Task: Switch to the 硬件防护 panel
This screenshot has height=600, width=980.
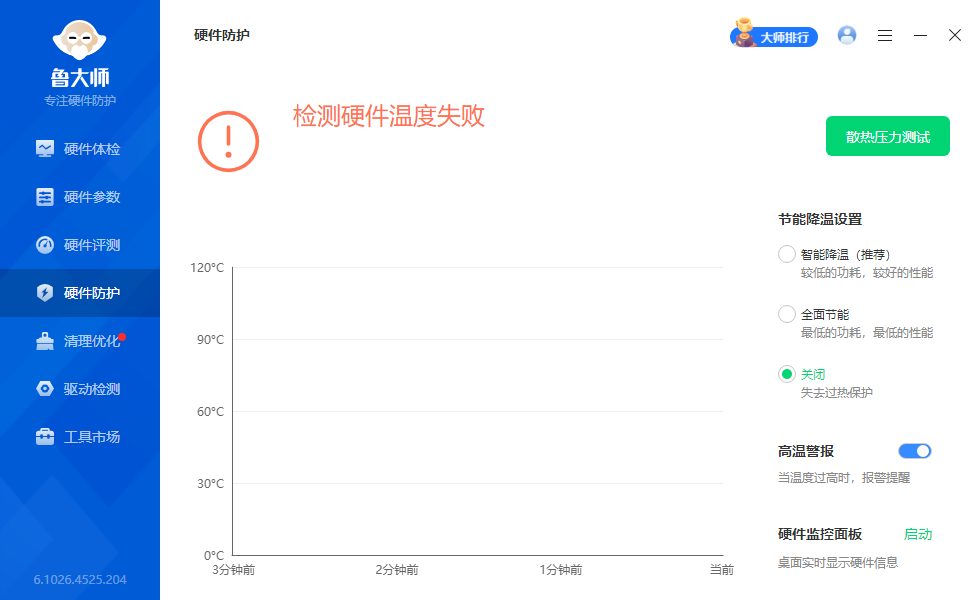Action: pos(80,292)
